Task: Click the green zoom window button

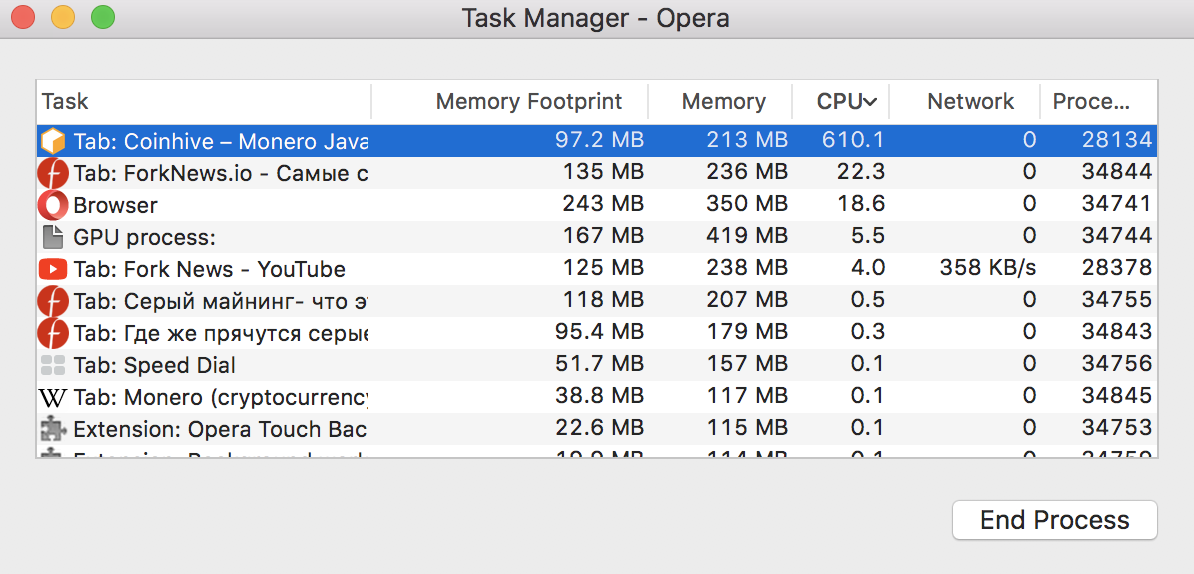Action: [102, 17]
